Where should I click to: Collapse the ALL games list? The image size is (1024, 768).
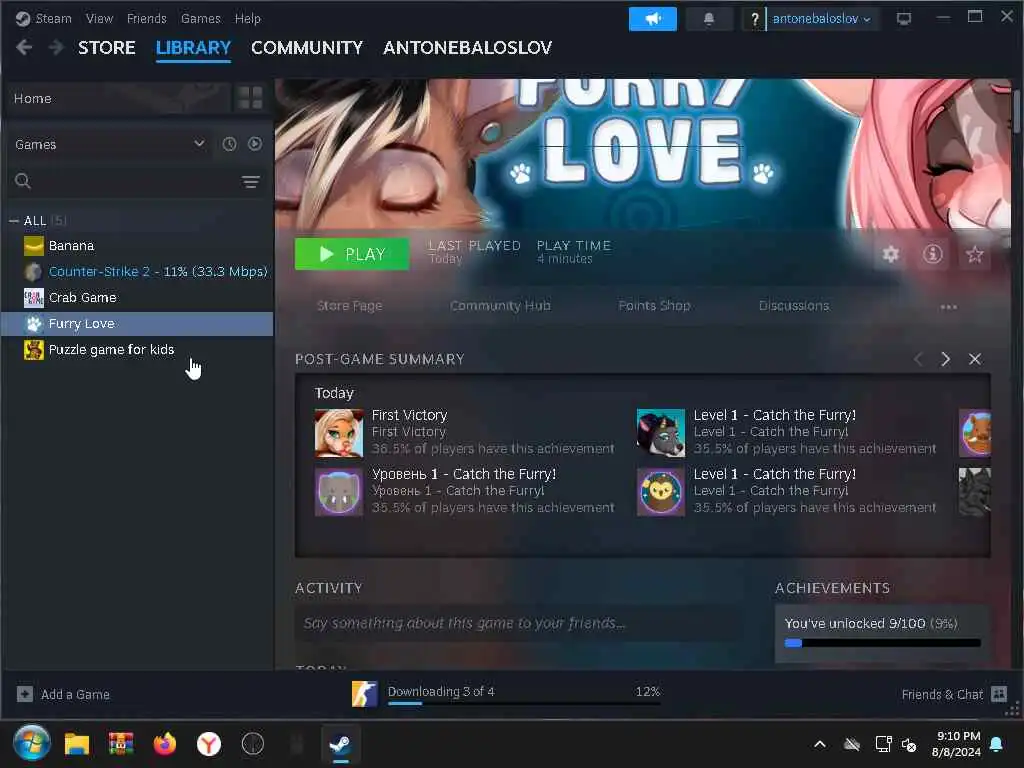(14, 221)
